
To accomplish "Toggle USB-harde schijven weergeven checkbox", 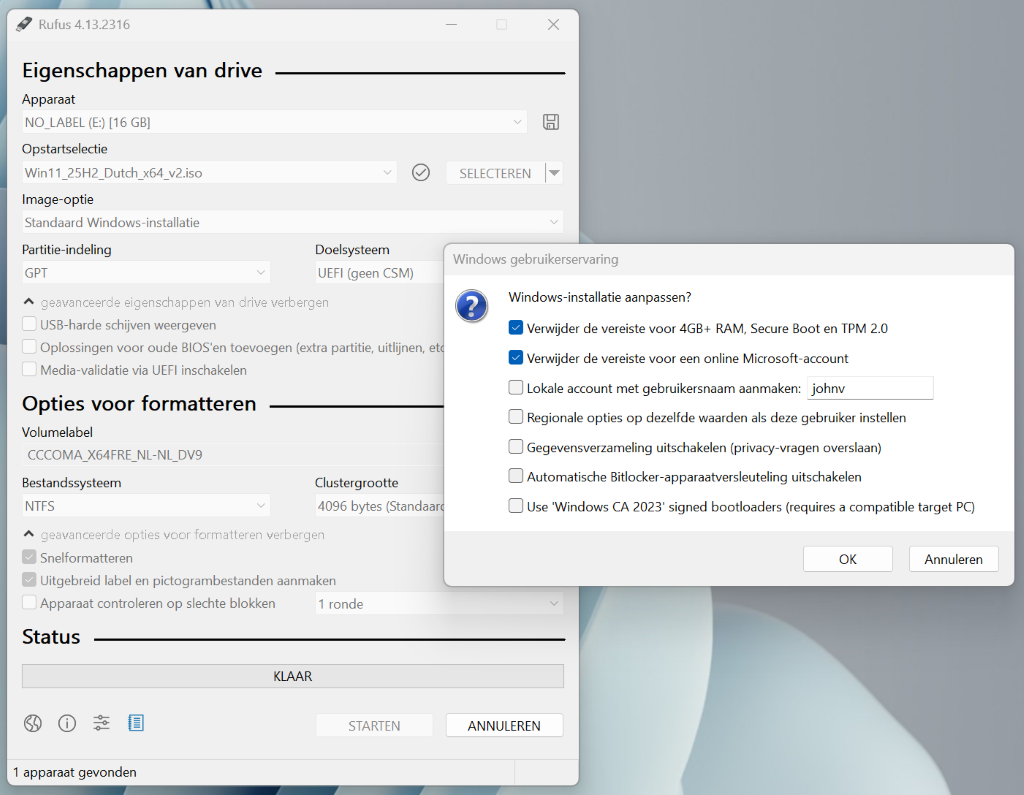I will point(29,325).
